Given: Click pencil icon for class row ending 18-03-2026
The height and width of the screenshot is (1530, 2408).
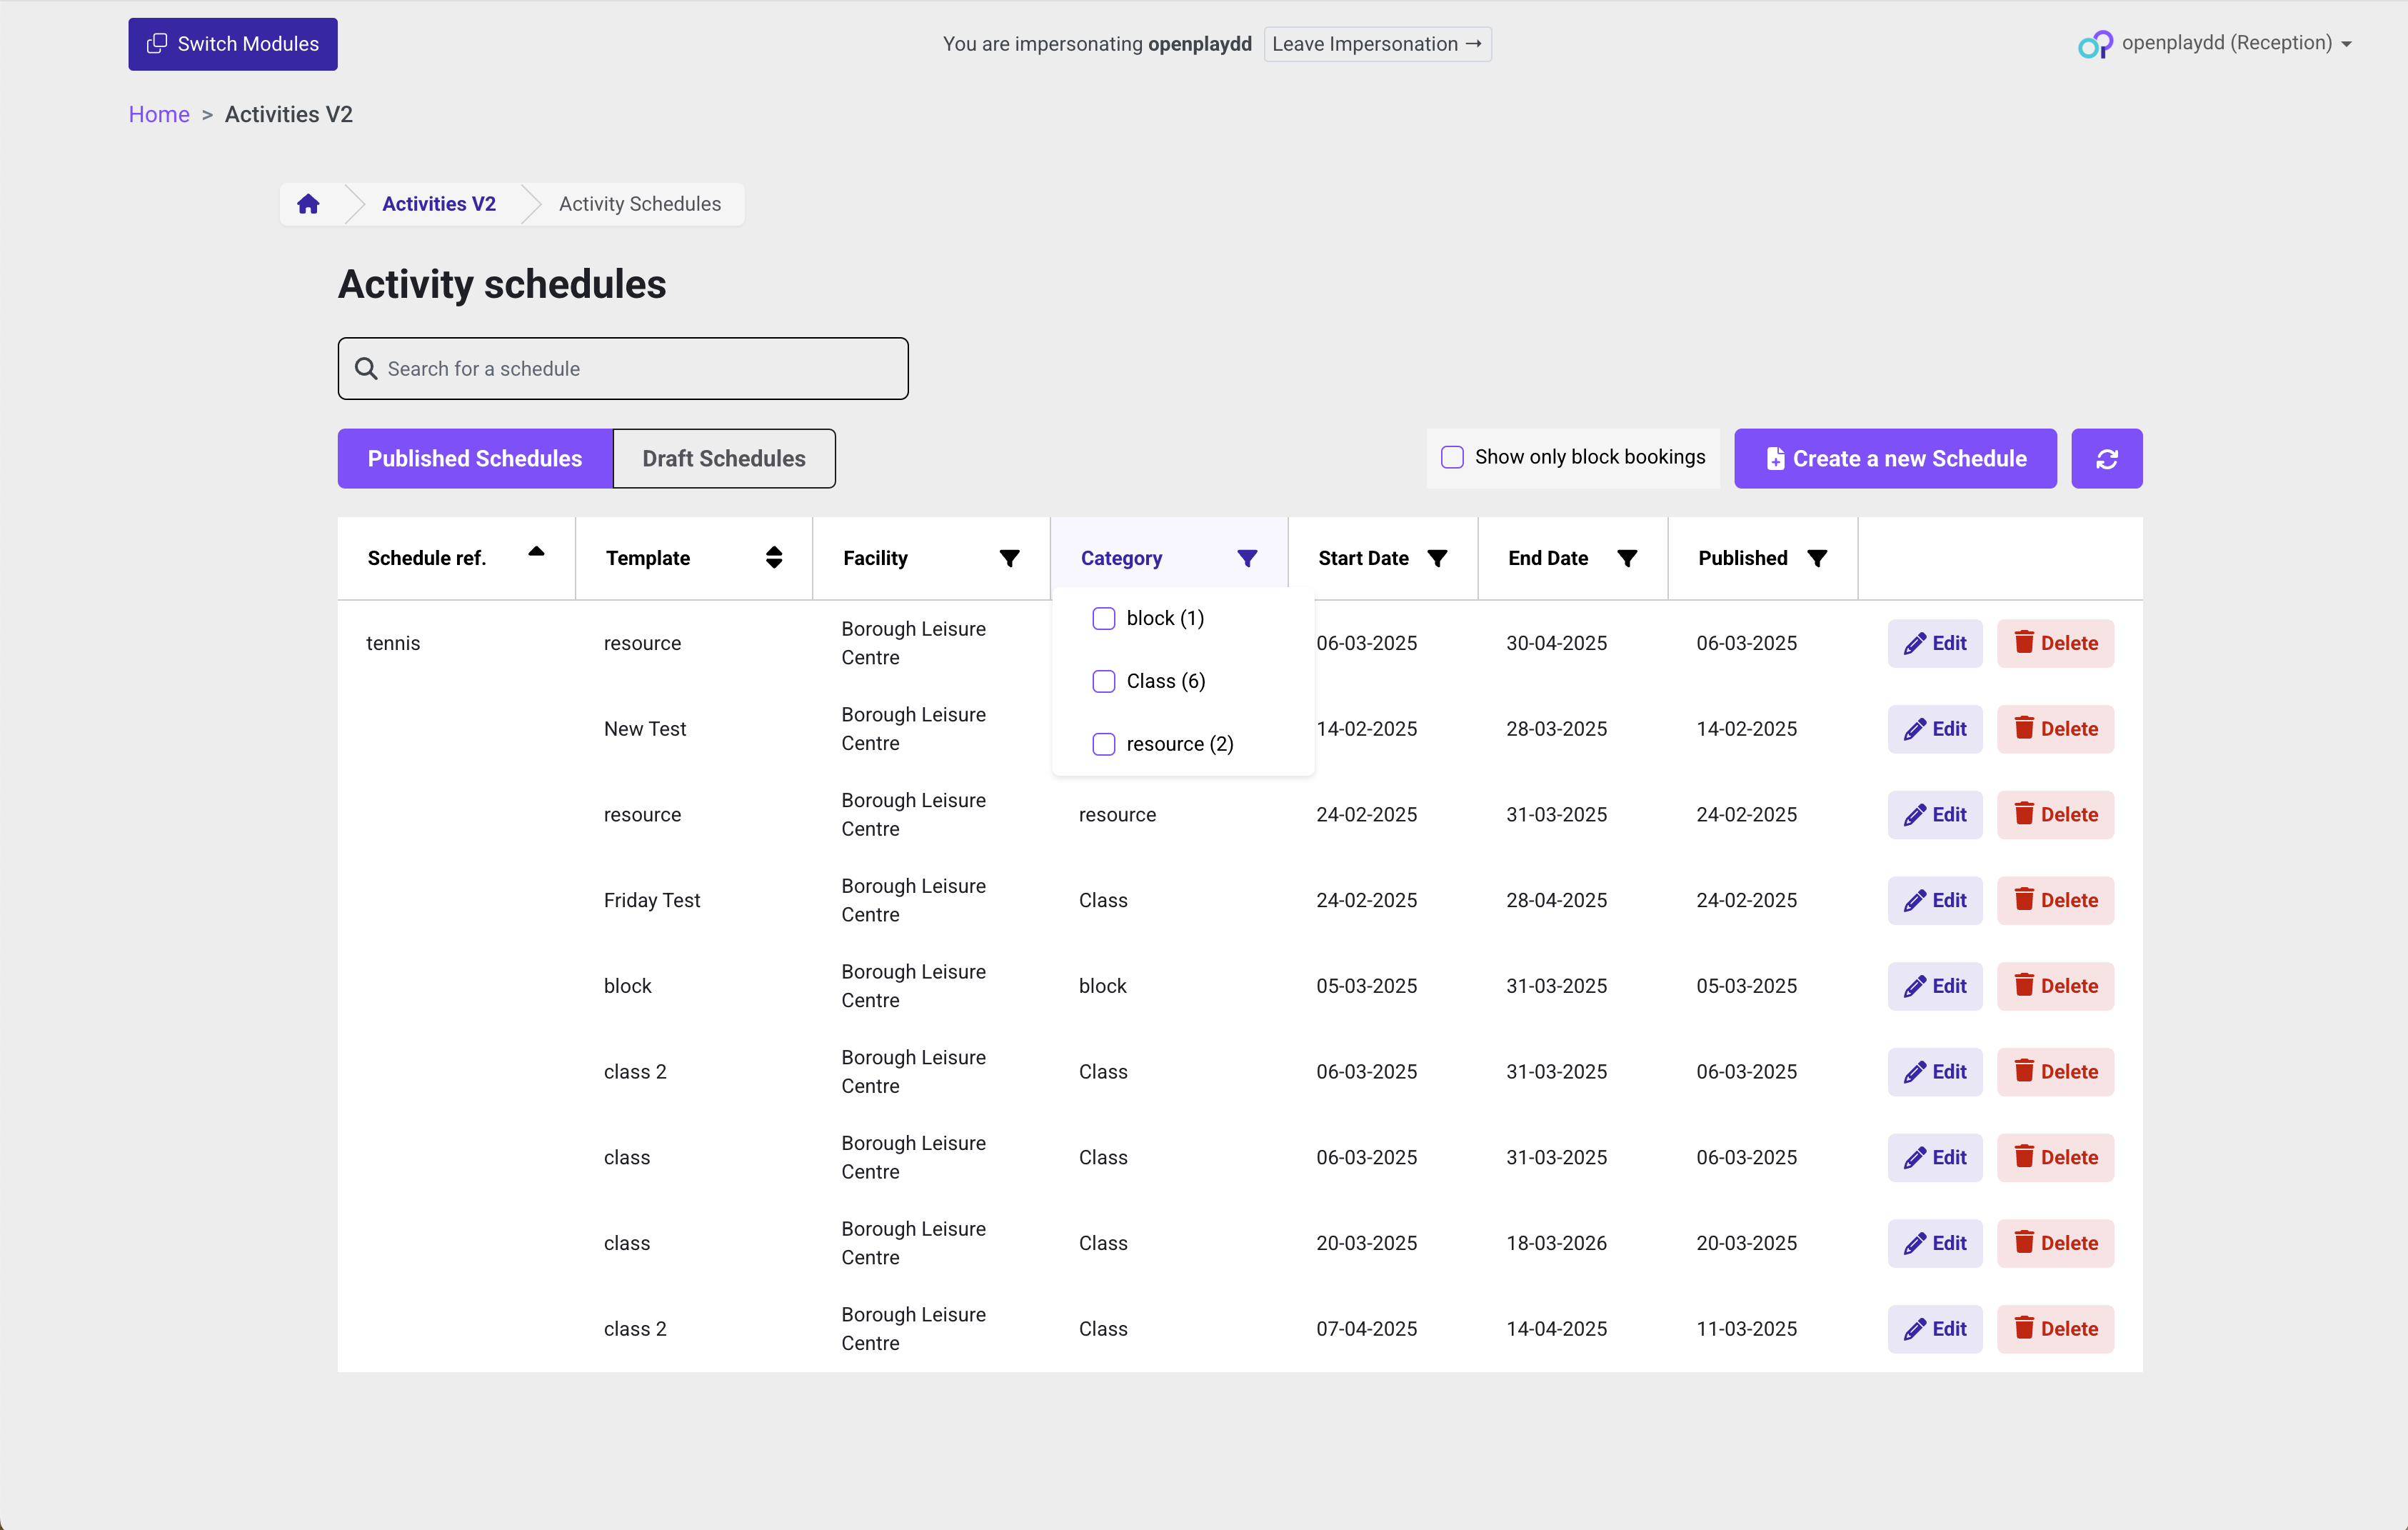Looking at the screenshot, I should (1914, 1244).
